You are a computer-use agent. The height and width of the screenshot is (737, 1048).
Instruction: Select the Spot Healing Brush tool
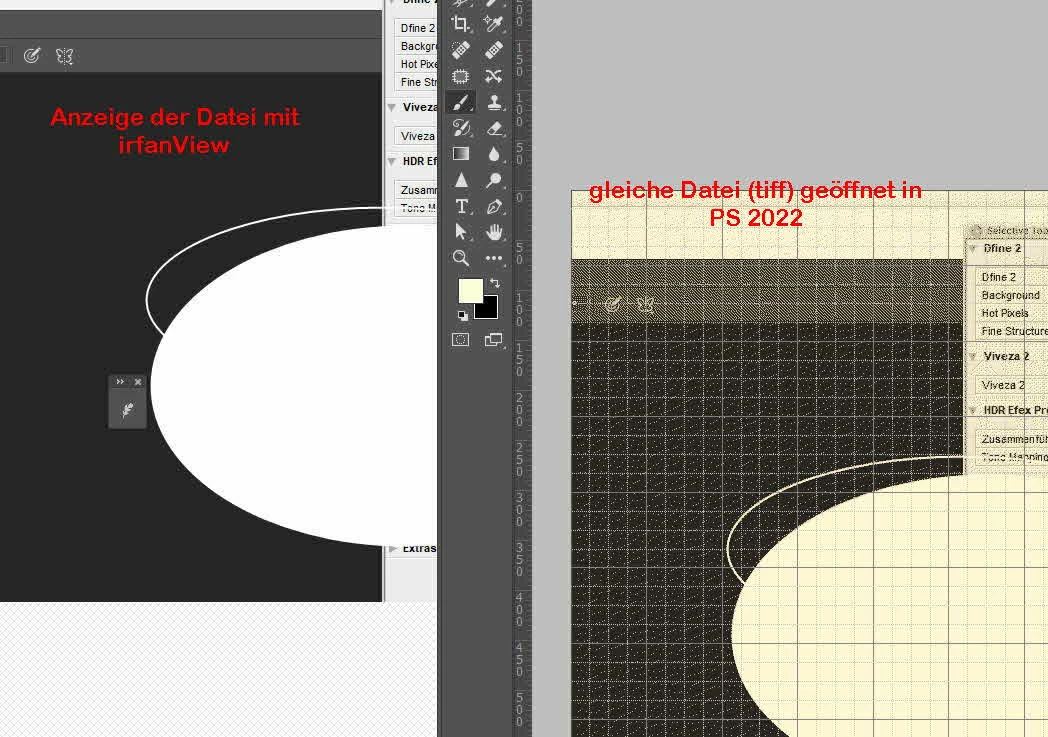point(461,50)
